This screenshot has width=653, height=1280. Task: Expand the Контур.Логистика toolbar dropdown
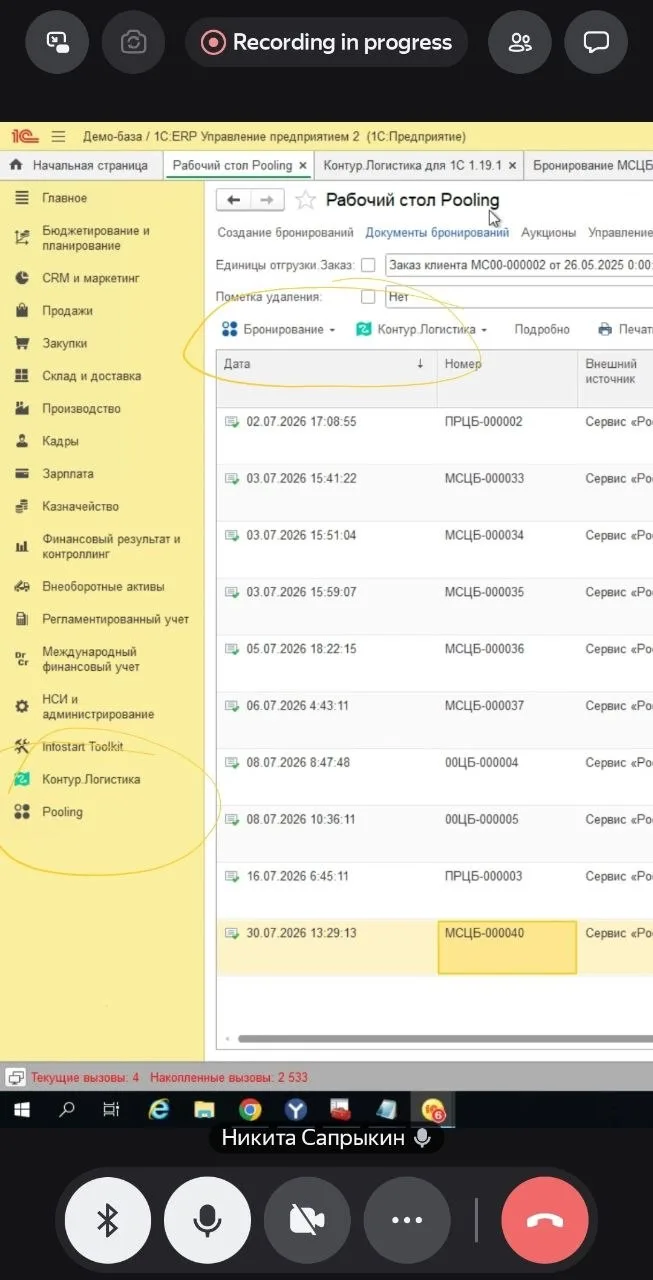(422, 329)
